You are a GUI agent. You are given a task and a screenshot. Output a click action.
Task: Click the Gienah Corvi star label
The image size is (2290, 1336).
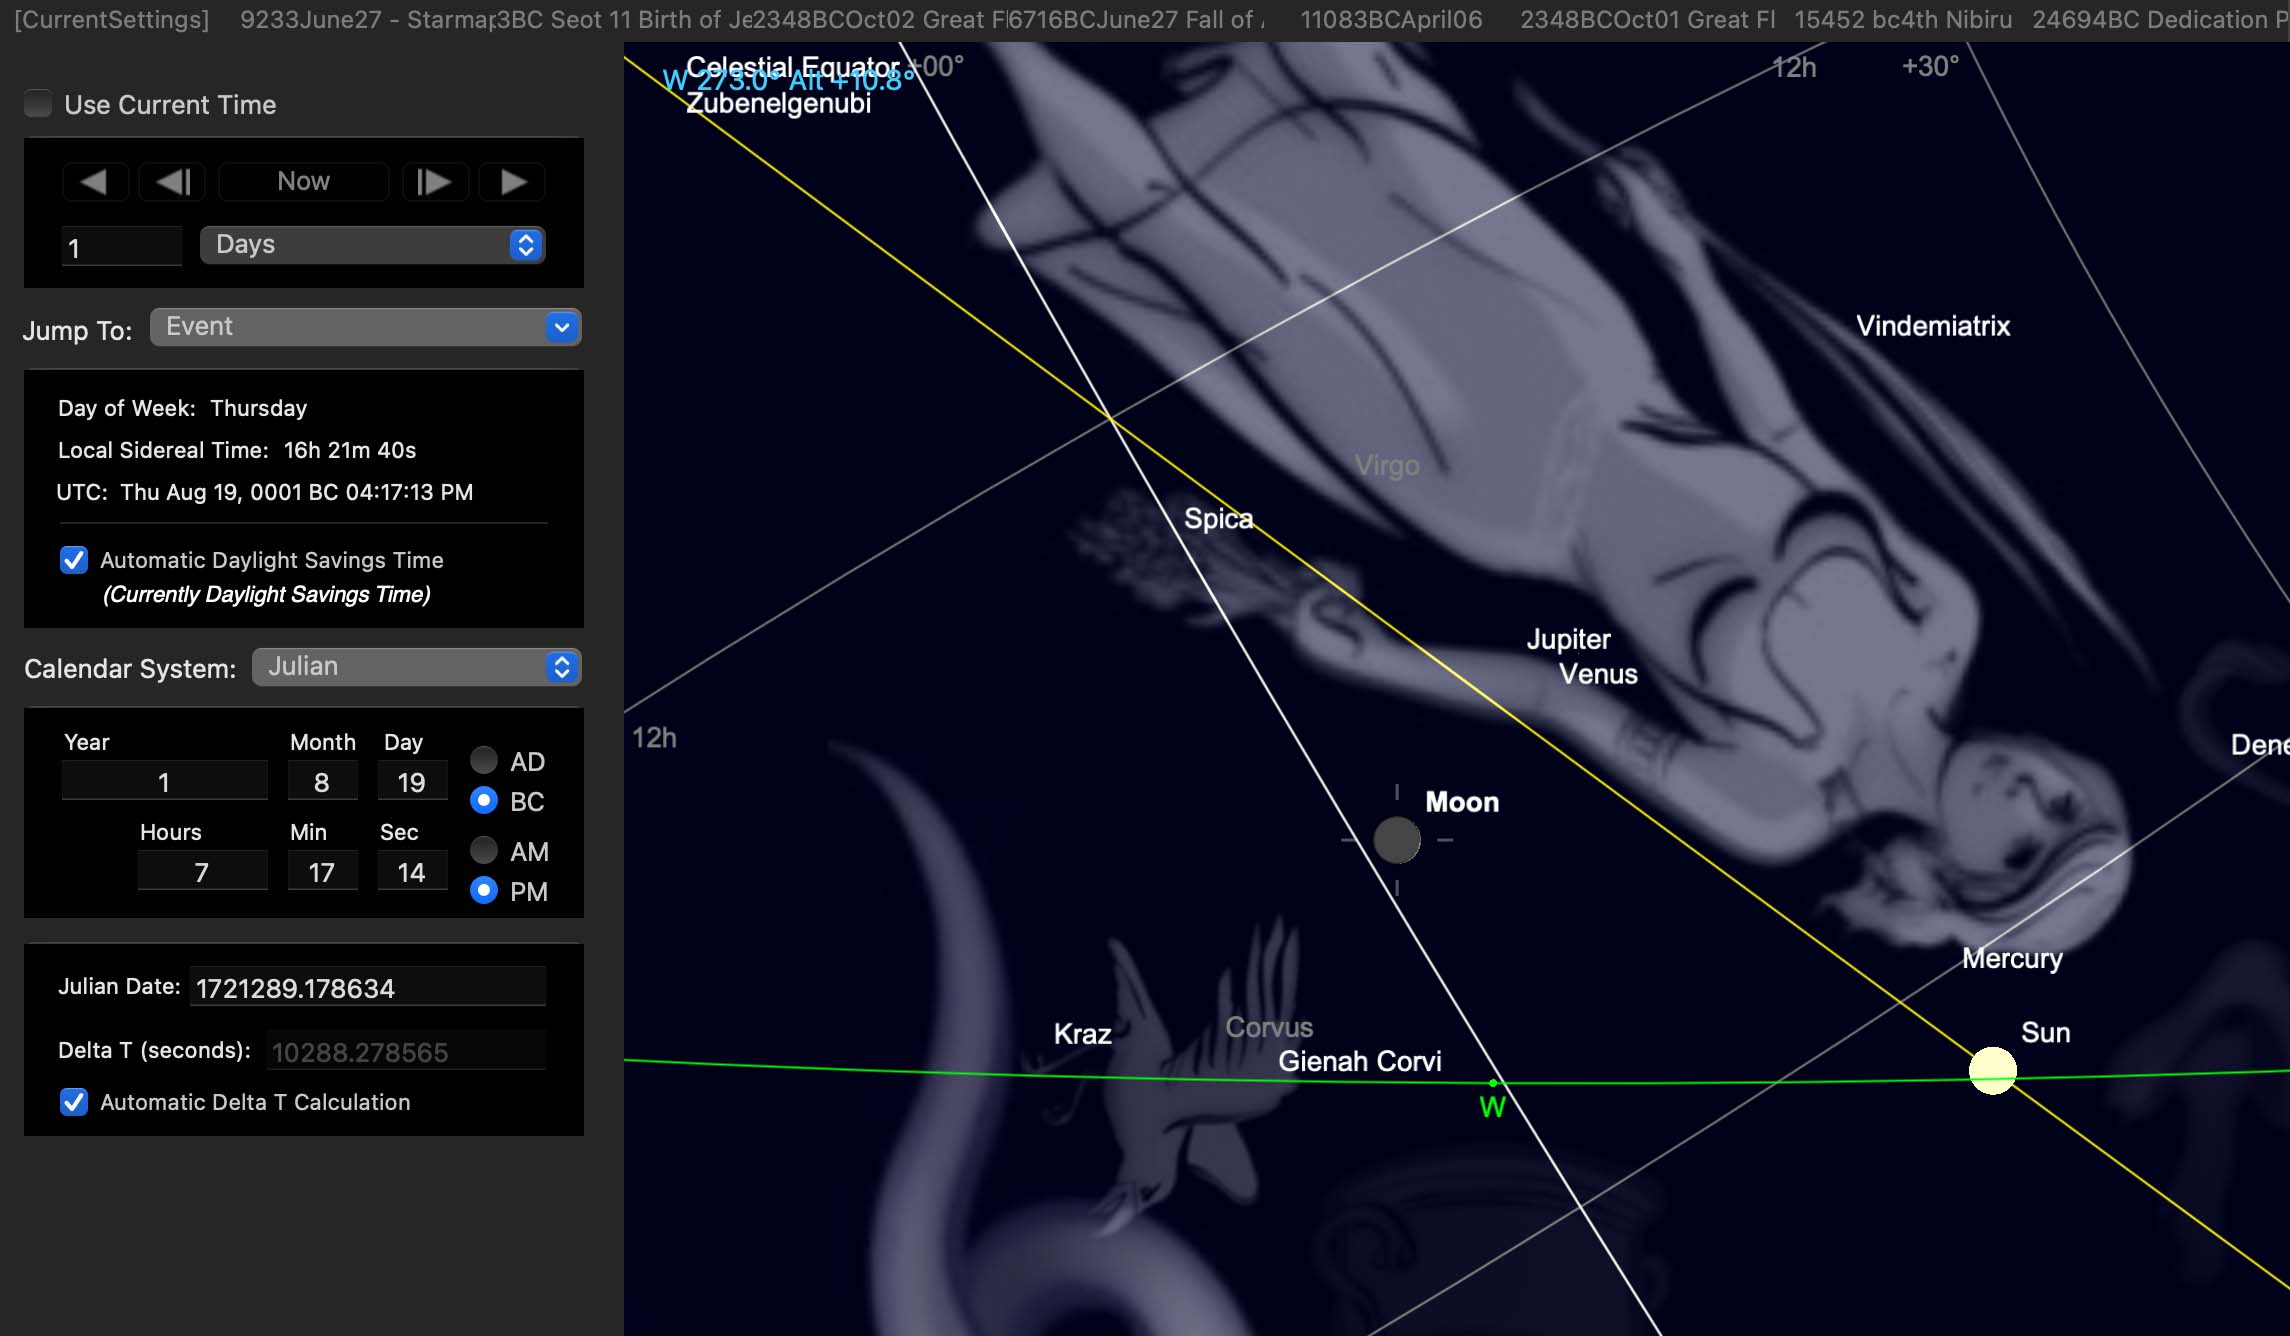click(x=1360, y=1061)
